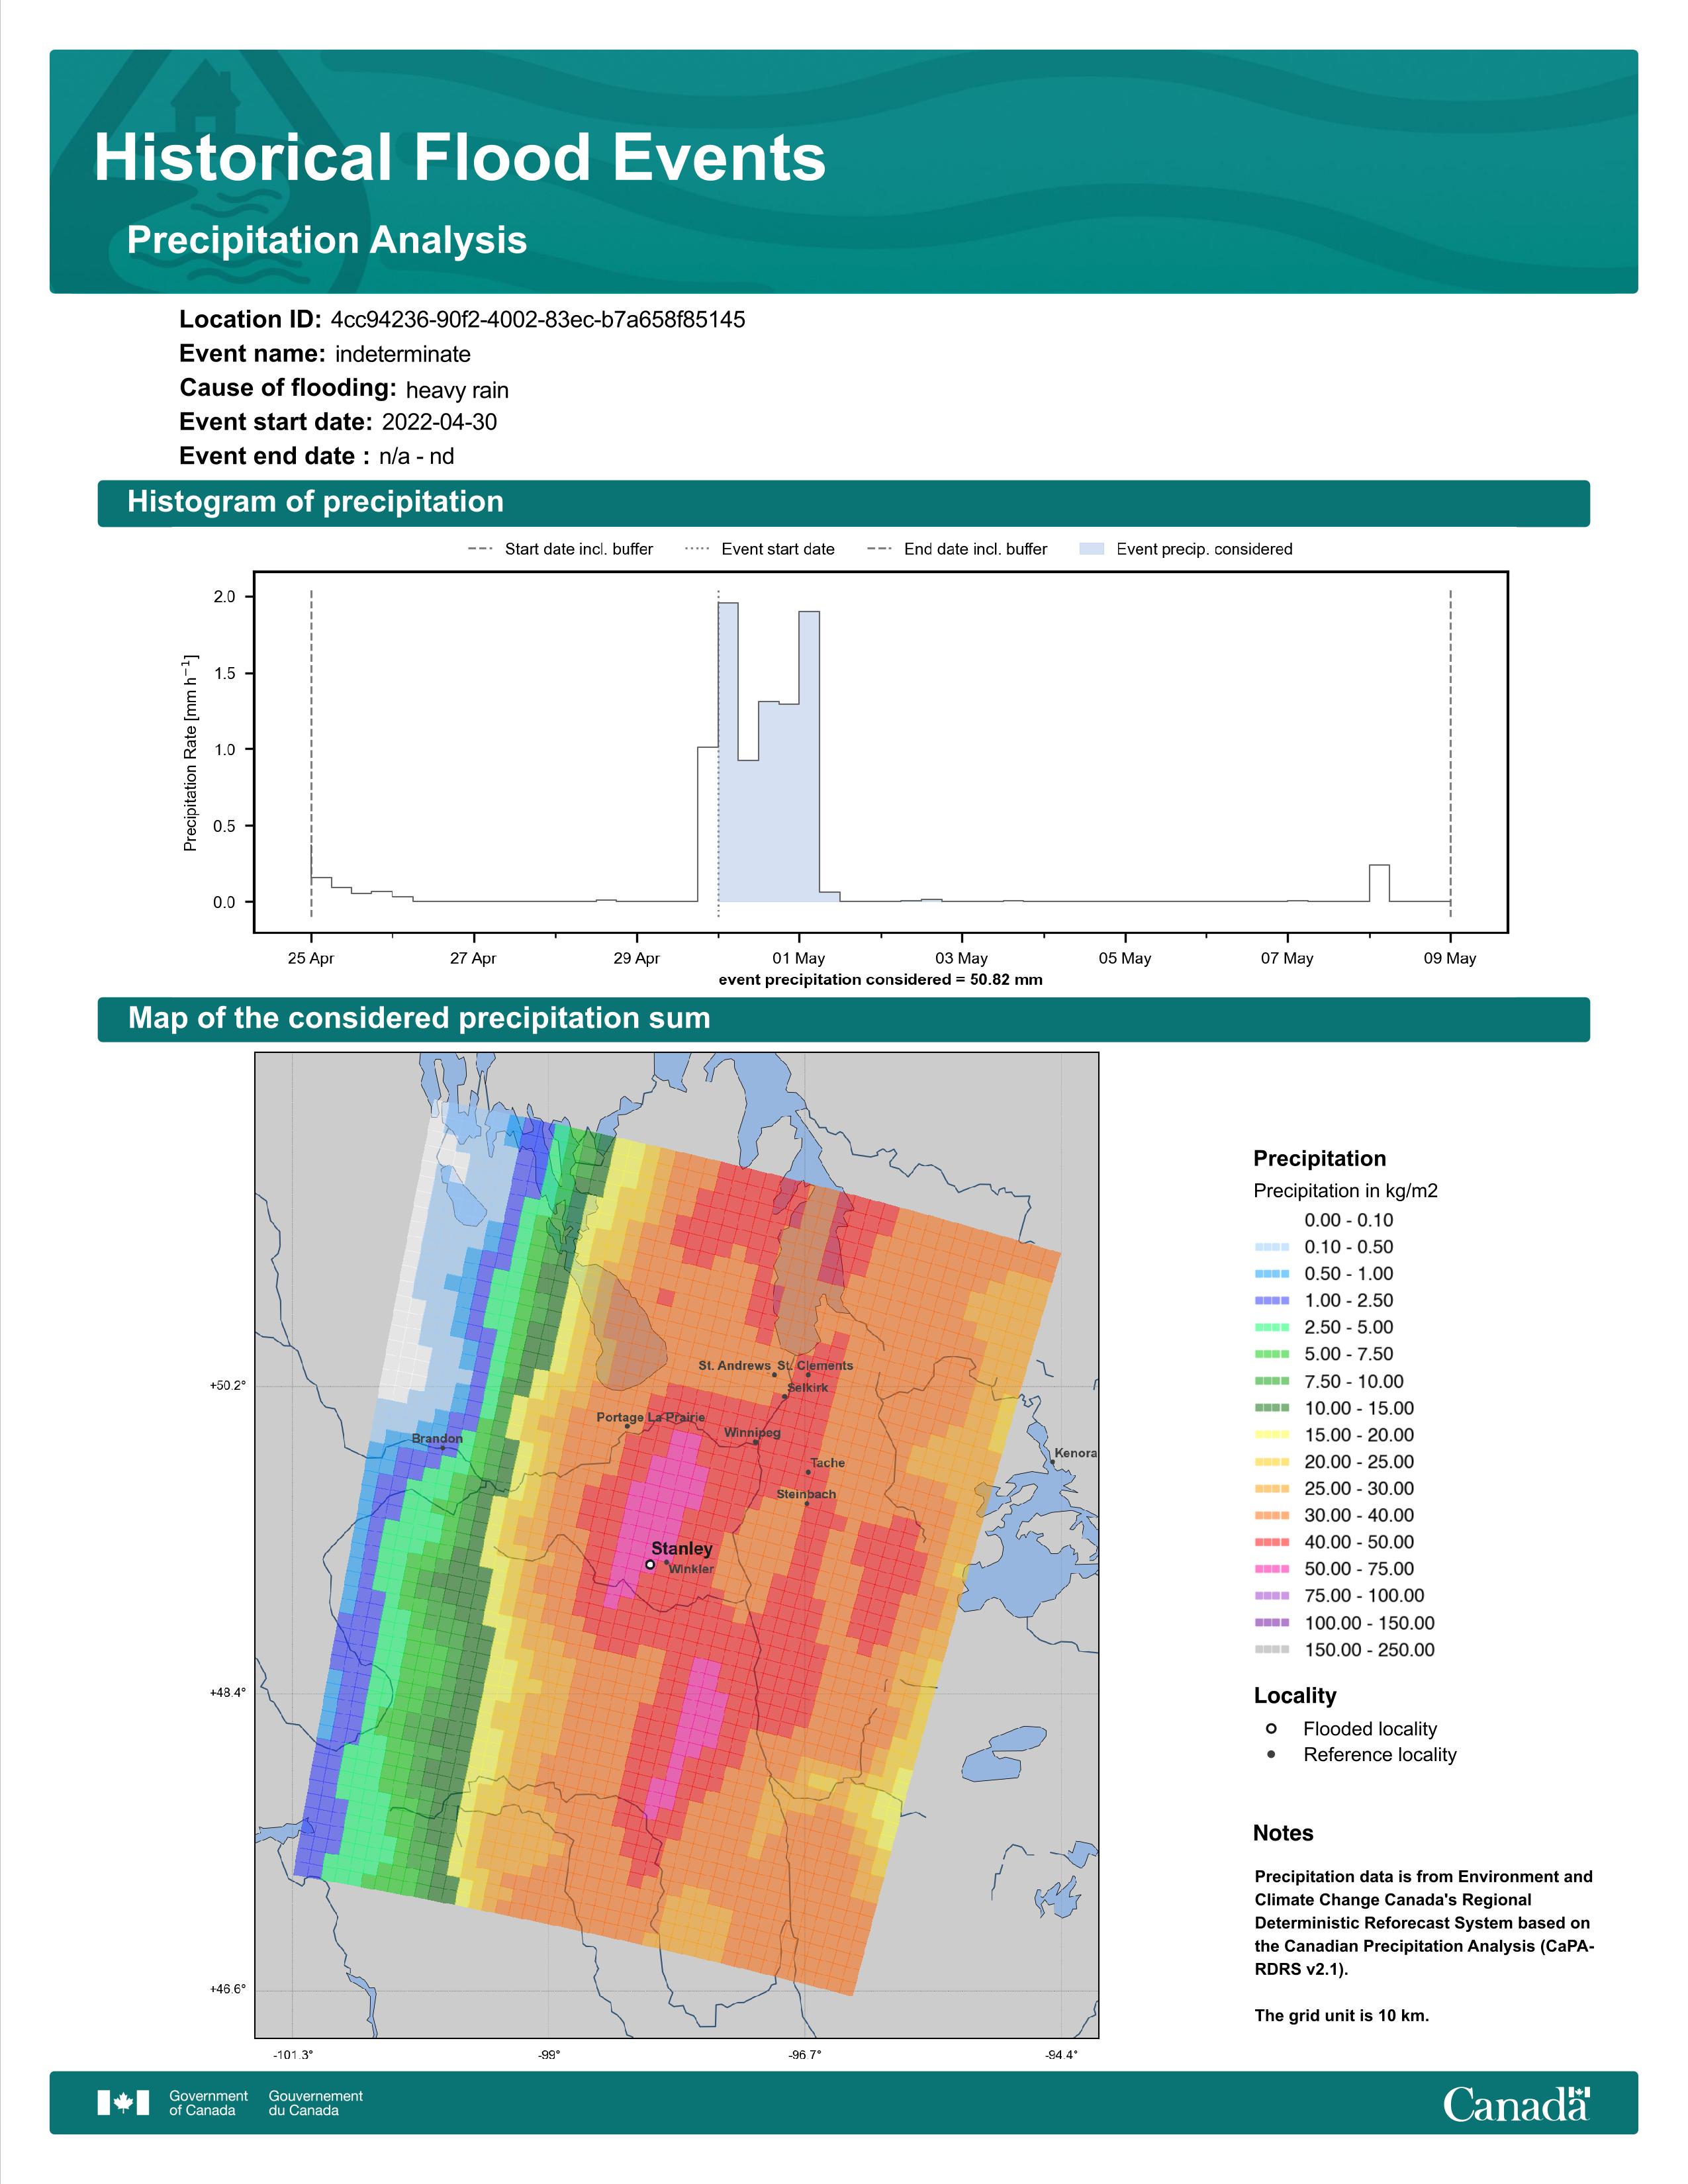Click the Brandon label on the map

click(x=437, y=1438)
